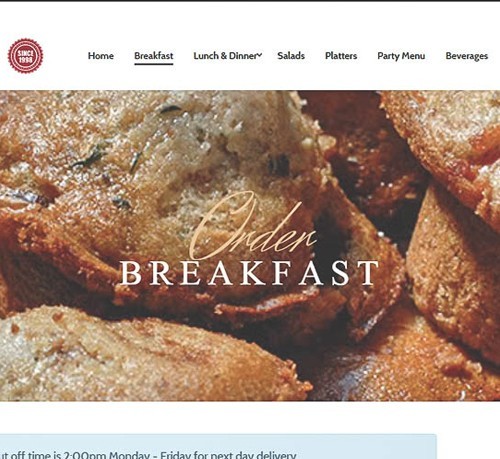Click the word Menu in Party Menu
Viewport: 500px width, 459px height.
pos(413,56)
